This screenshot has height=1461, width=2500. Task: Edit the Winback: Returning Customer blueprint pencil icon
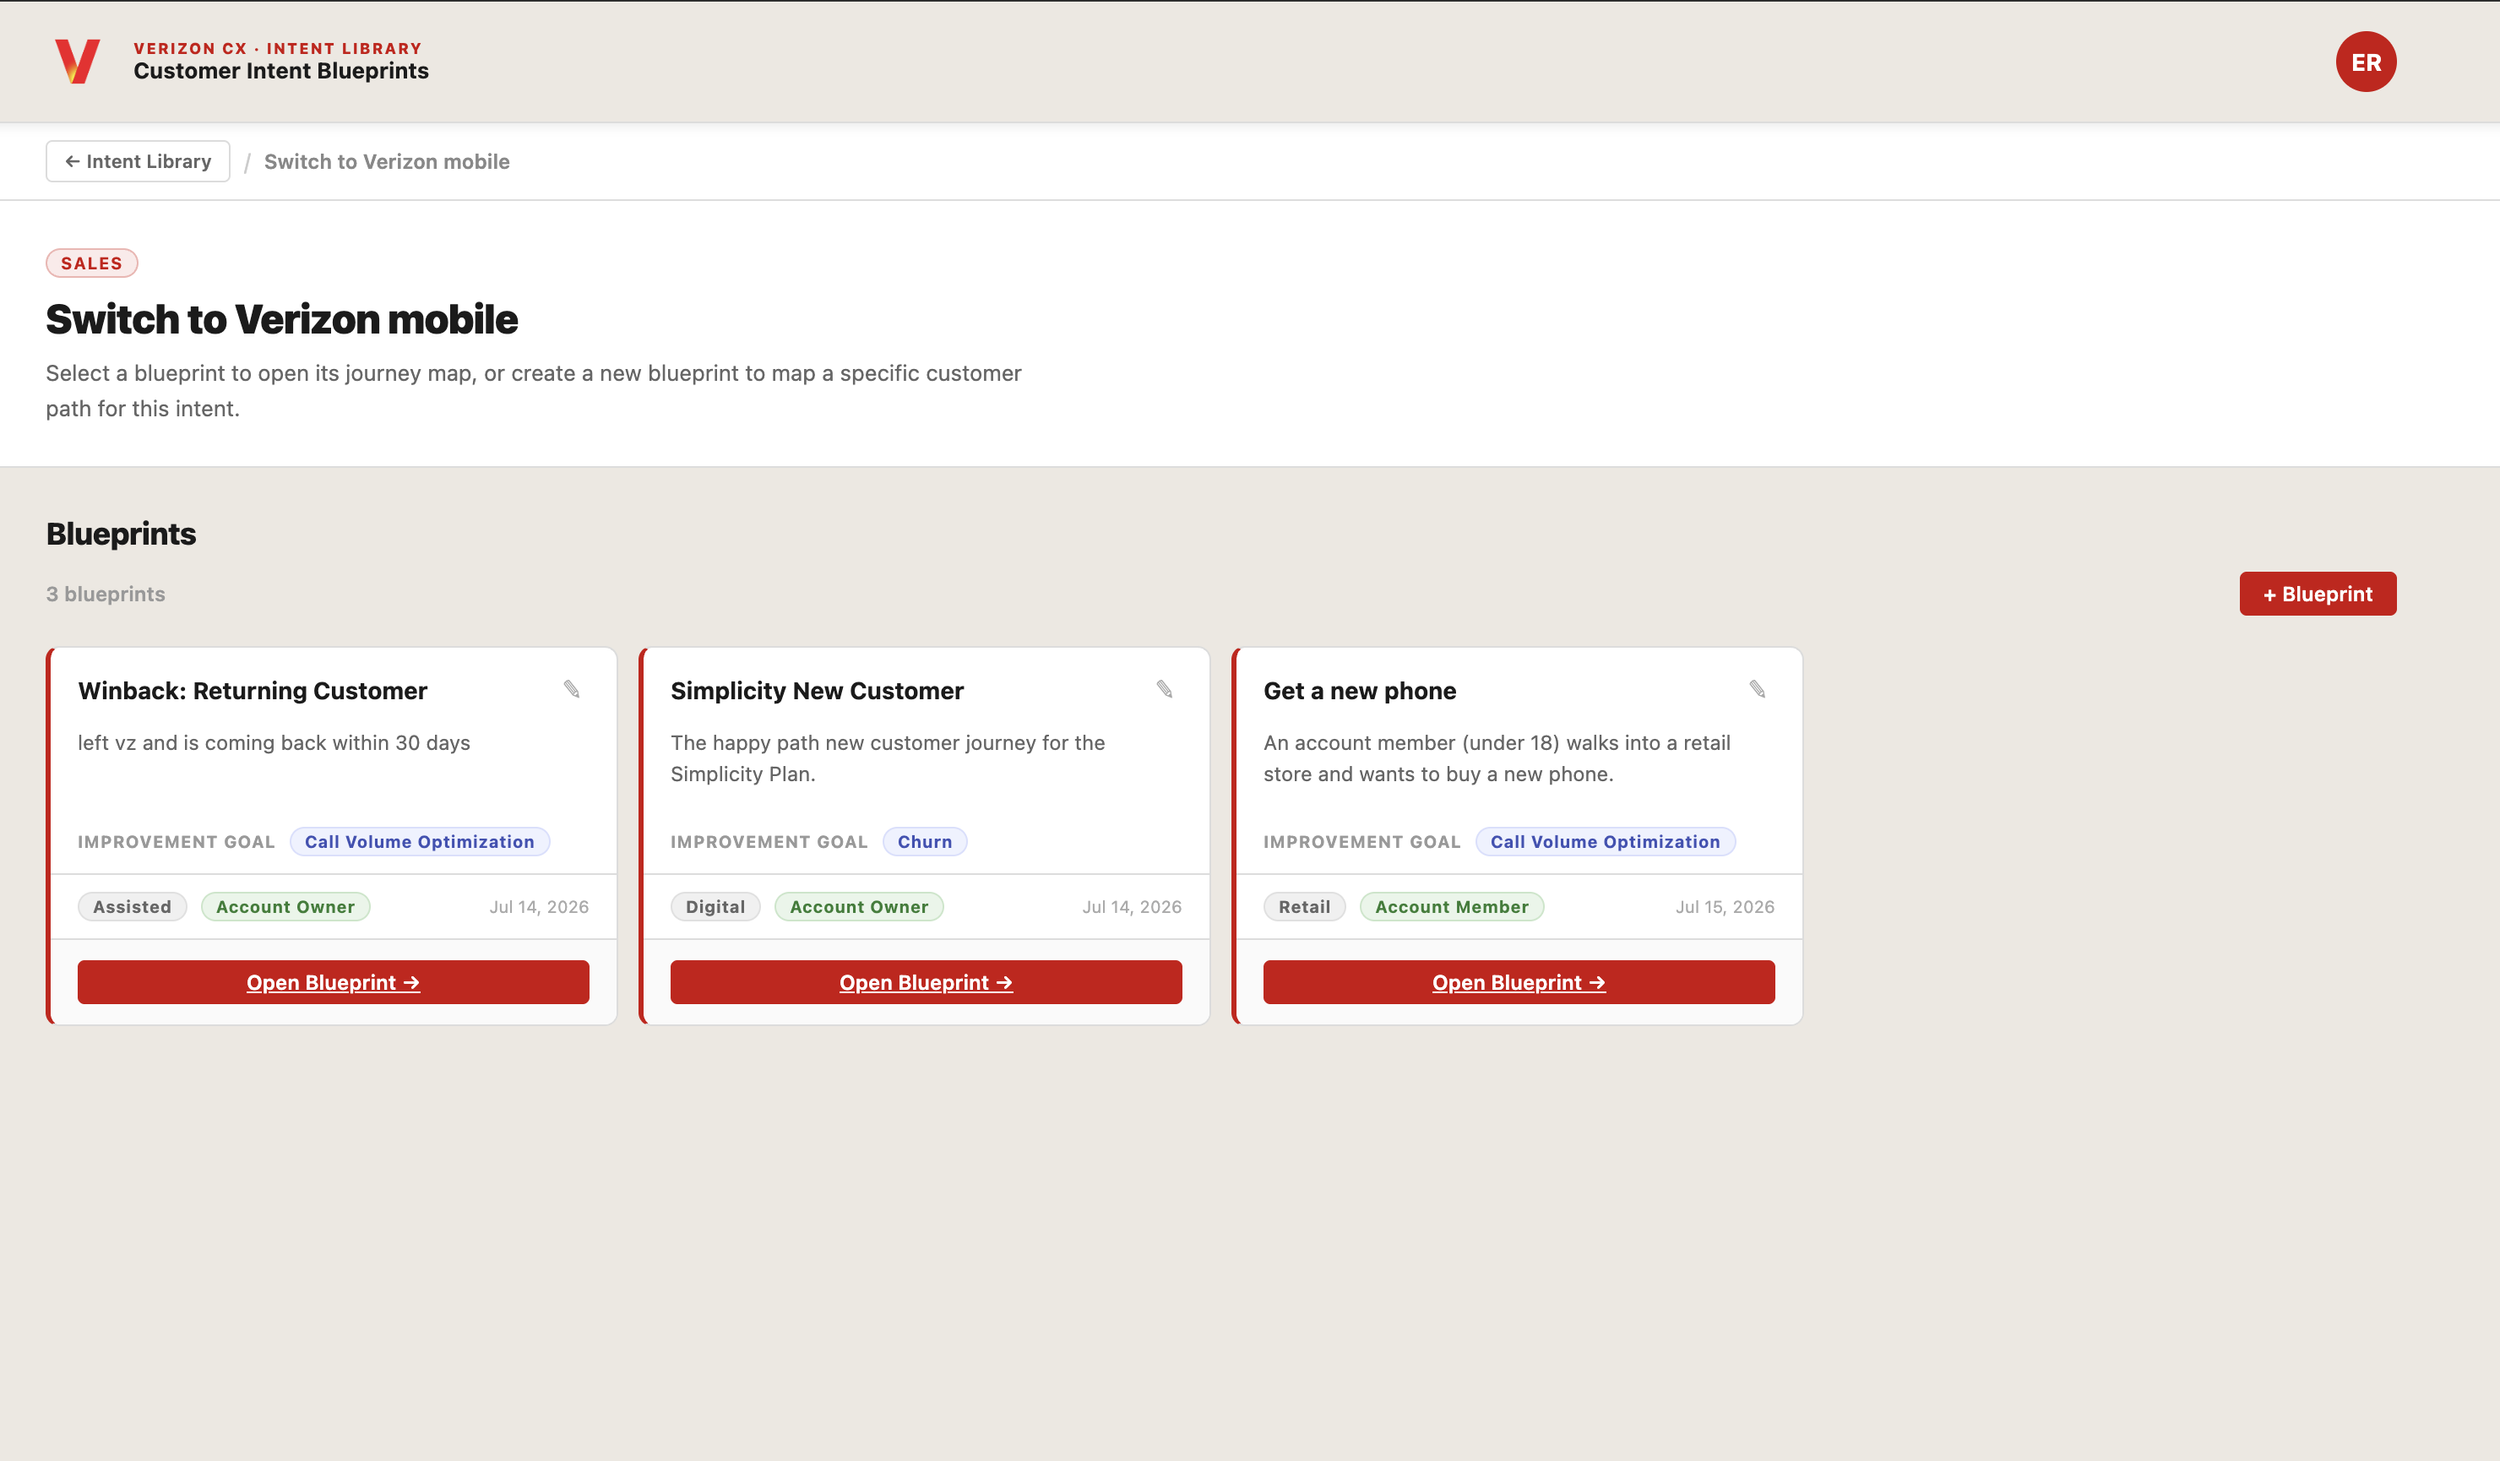click(571, 689)
